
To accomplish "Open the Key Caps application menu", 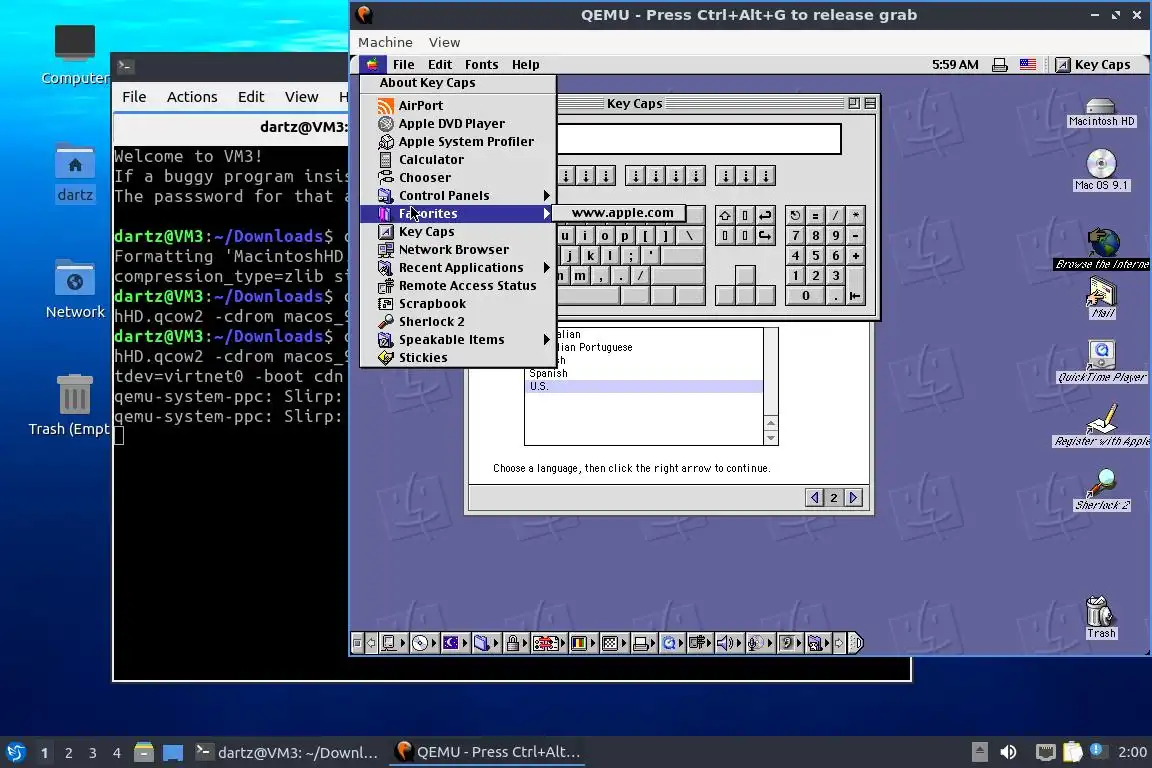I will [x=1093, y=65].
